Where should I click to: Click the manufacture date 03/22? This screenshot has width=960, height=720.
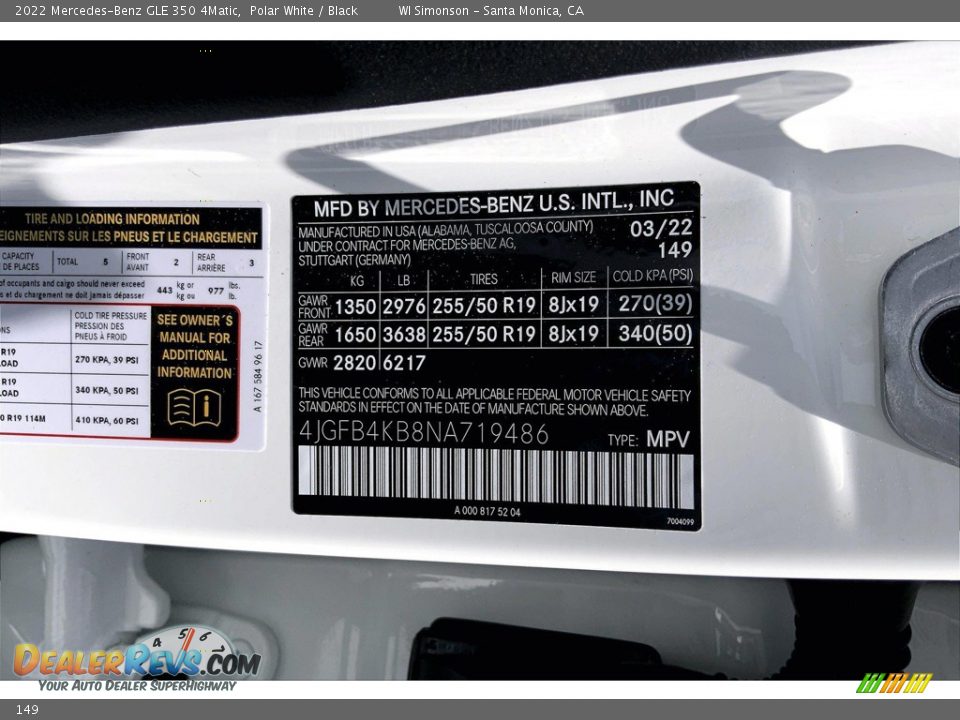(661, 228)
